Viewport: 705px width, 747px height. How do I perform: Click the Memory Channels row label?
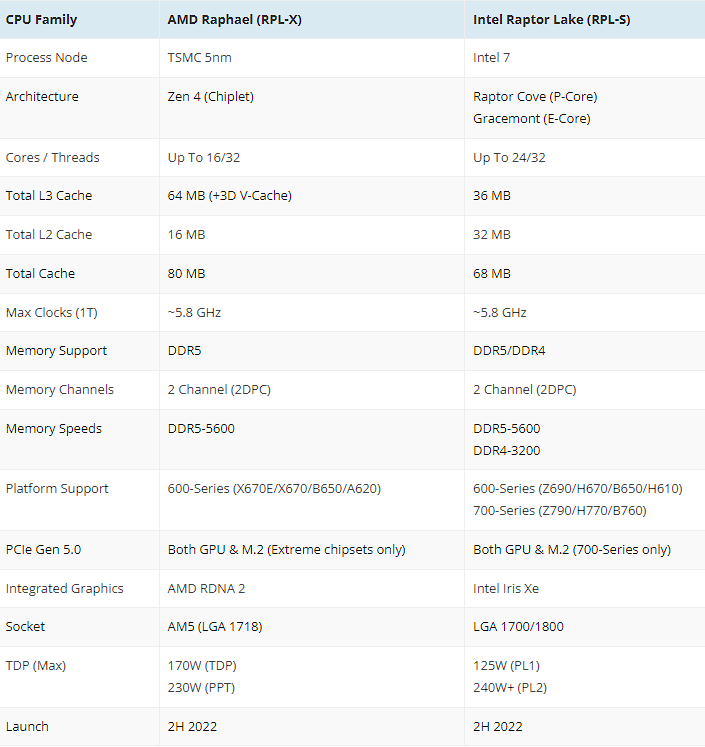coord(60,390)
